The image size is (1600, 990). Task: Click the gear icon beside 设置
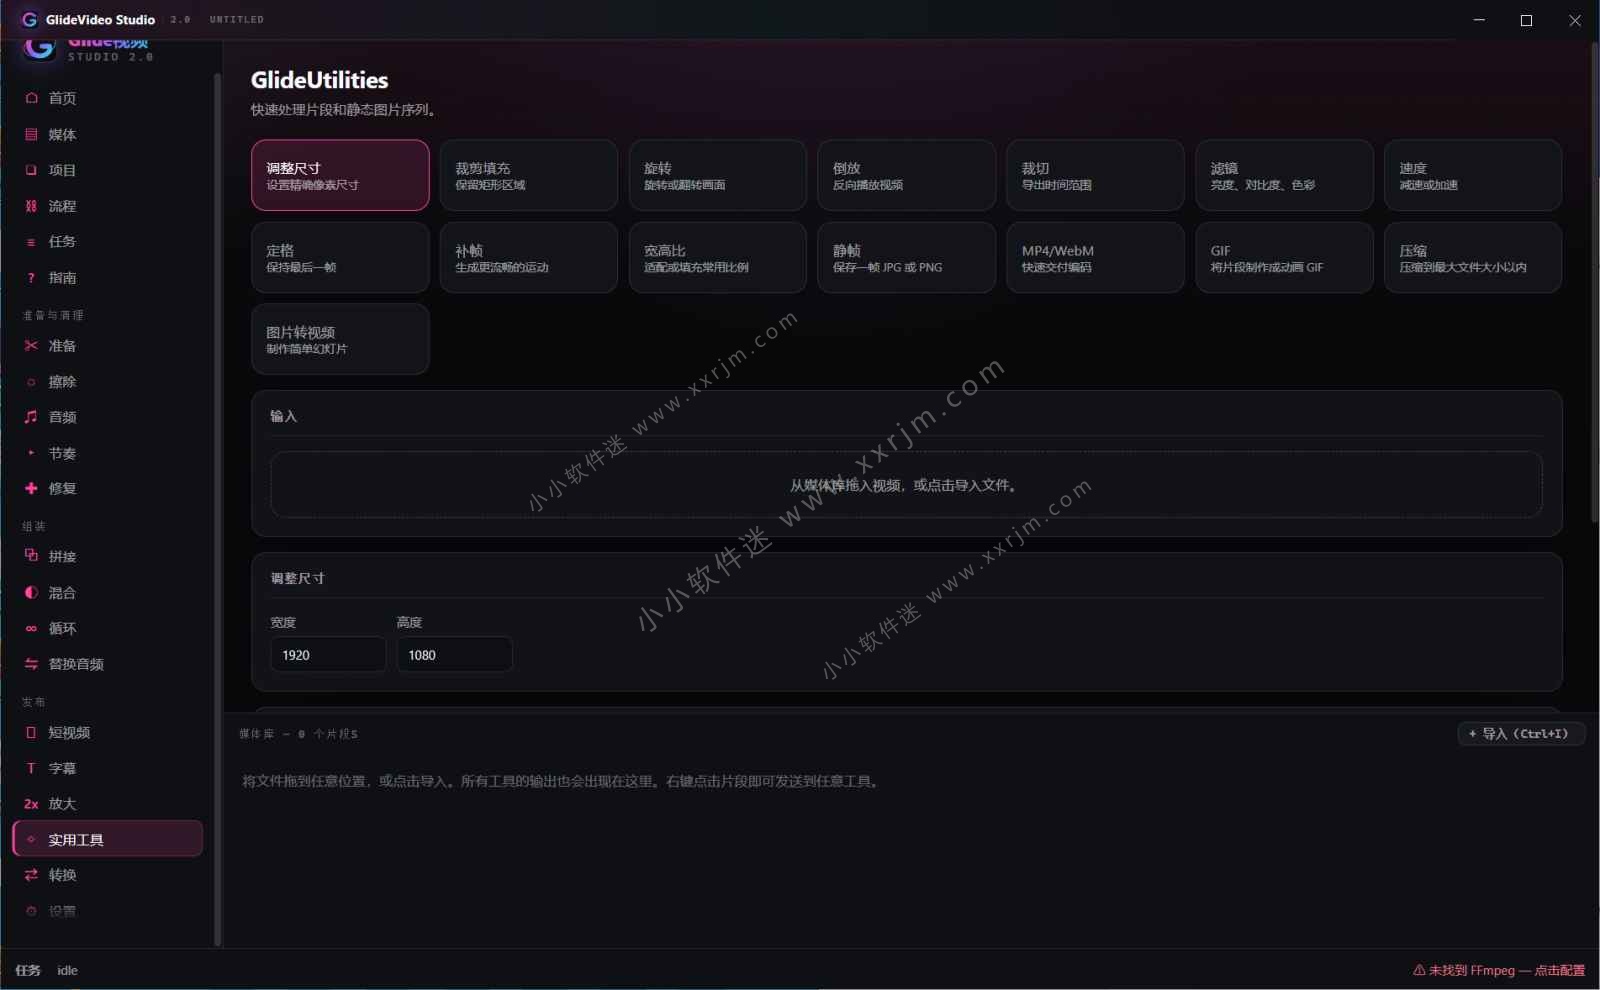(31, 911)
